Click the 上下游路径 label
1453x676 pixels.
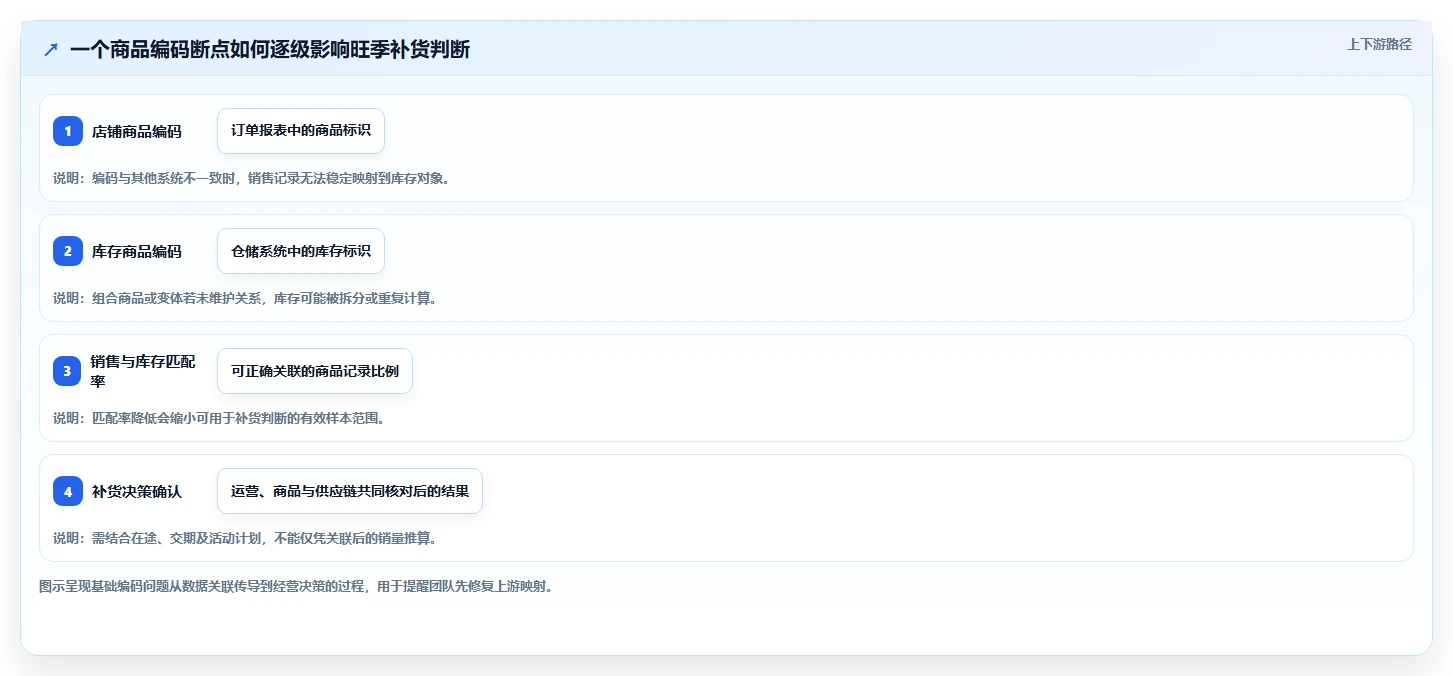click(x=1379, y=44)
